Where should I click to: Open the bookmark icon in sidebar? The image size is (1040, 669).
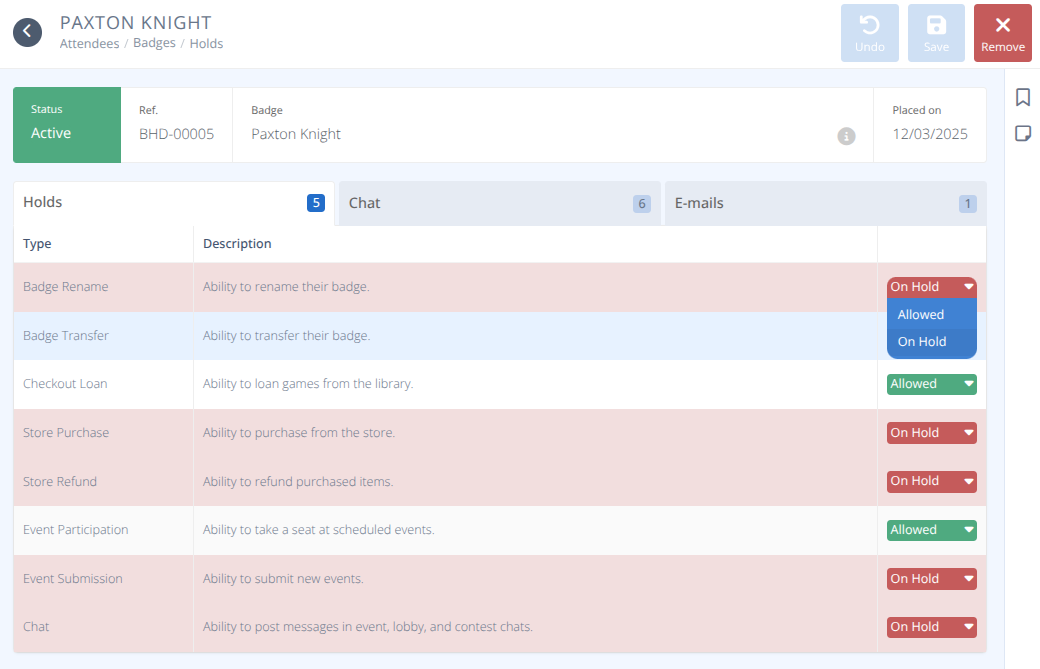point(1023,97)
